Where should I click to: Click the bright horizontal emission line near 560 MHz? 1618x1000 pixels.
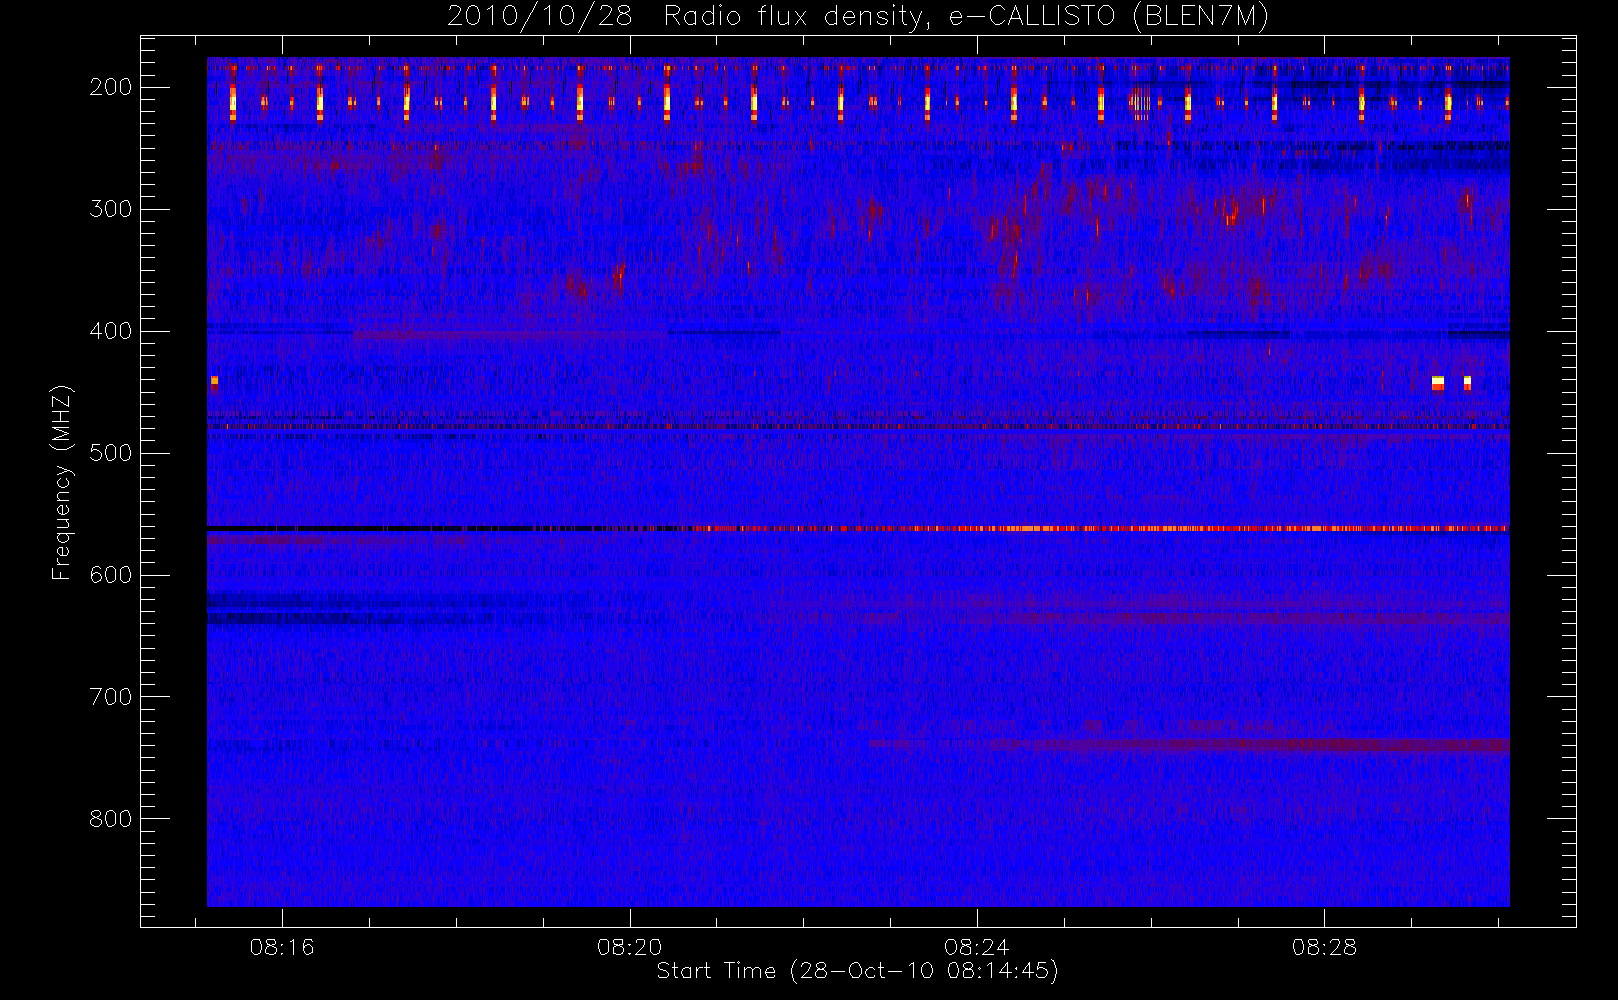(858, 528)
